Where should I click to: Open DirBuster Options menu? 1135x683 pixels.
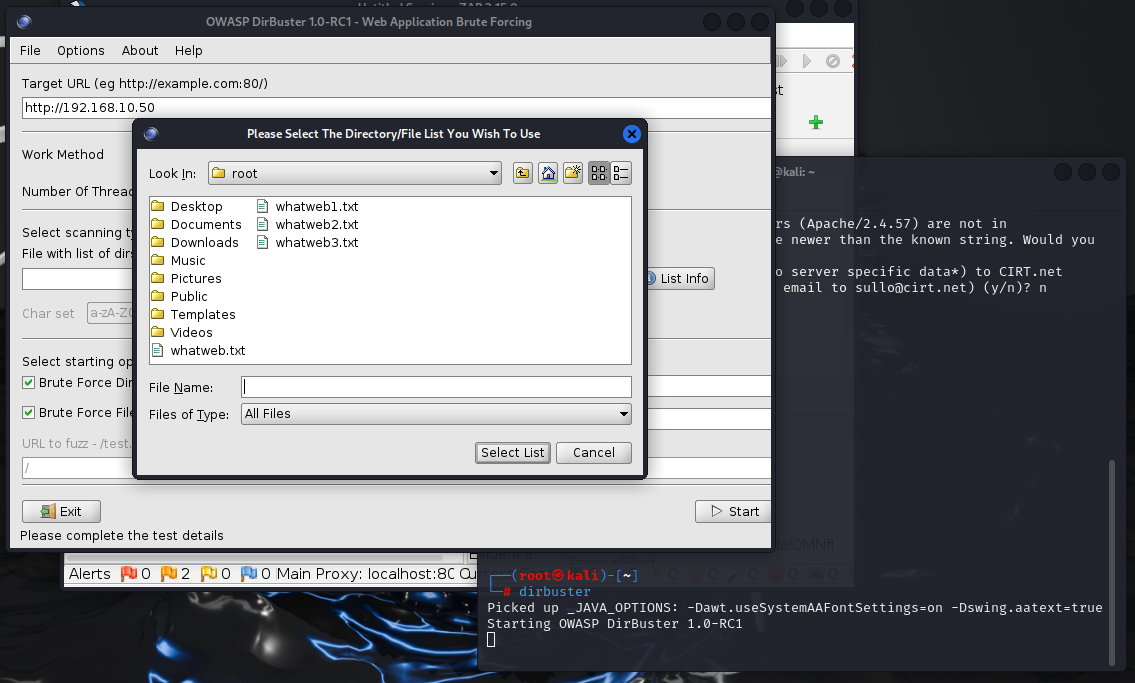click(x=80, y=51)
